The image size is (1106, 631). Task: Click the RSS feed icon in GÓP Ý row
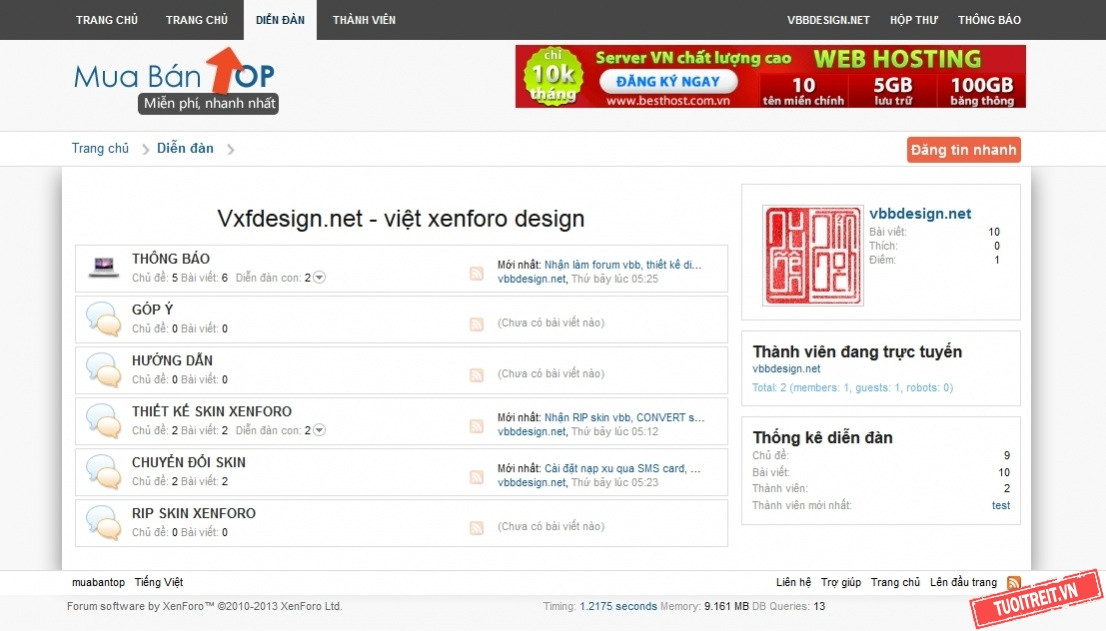[477, 324]
